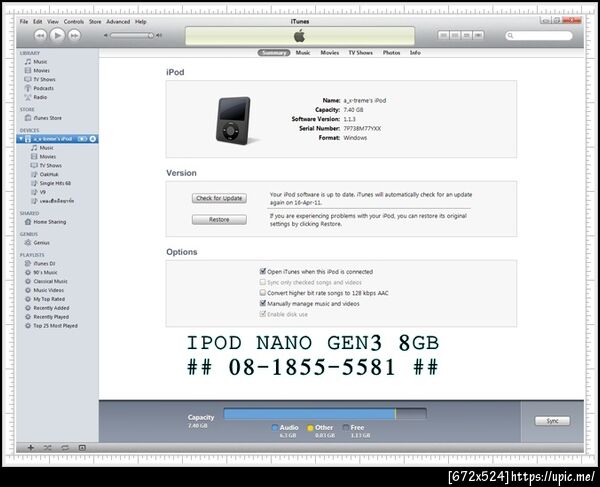Toggle Enable disk use checkbox
The width and height of the screenshot is (600, 487).
(262, 314)
